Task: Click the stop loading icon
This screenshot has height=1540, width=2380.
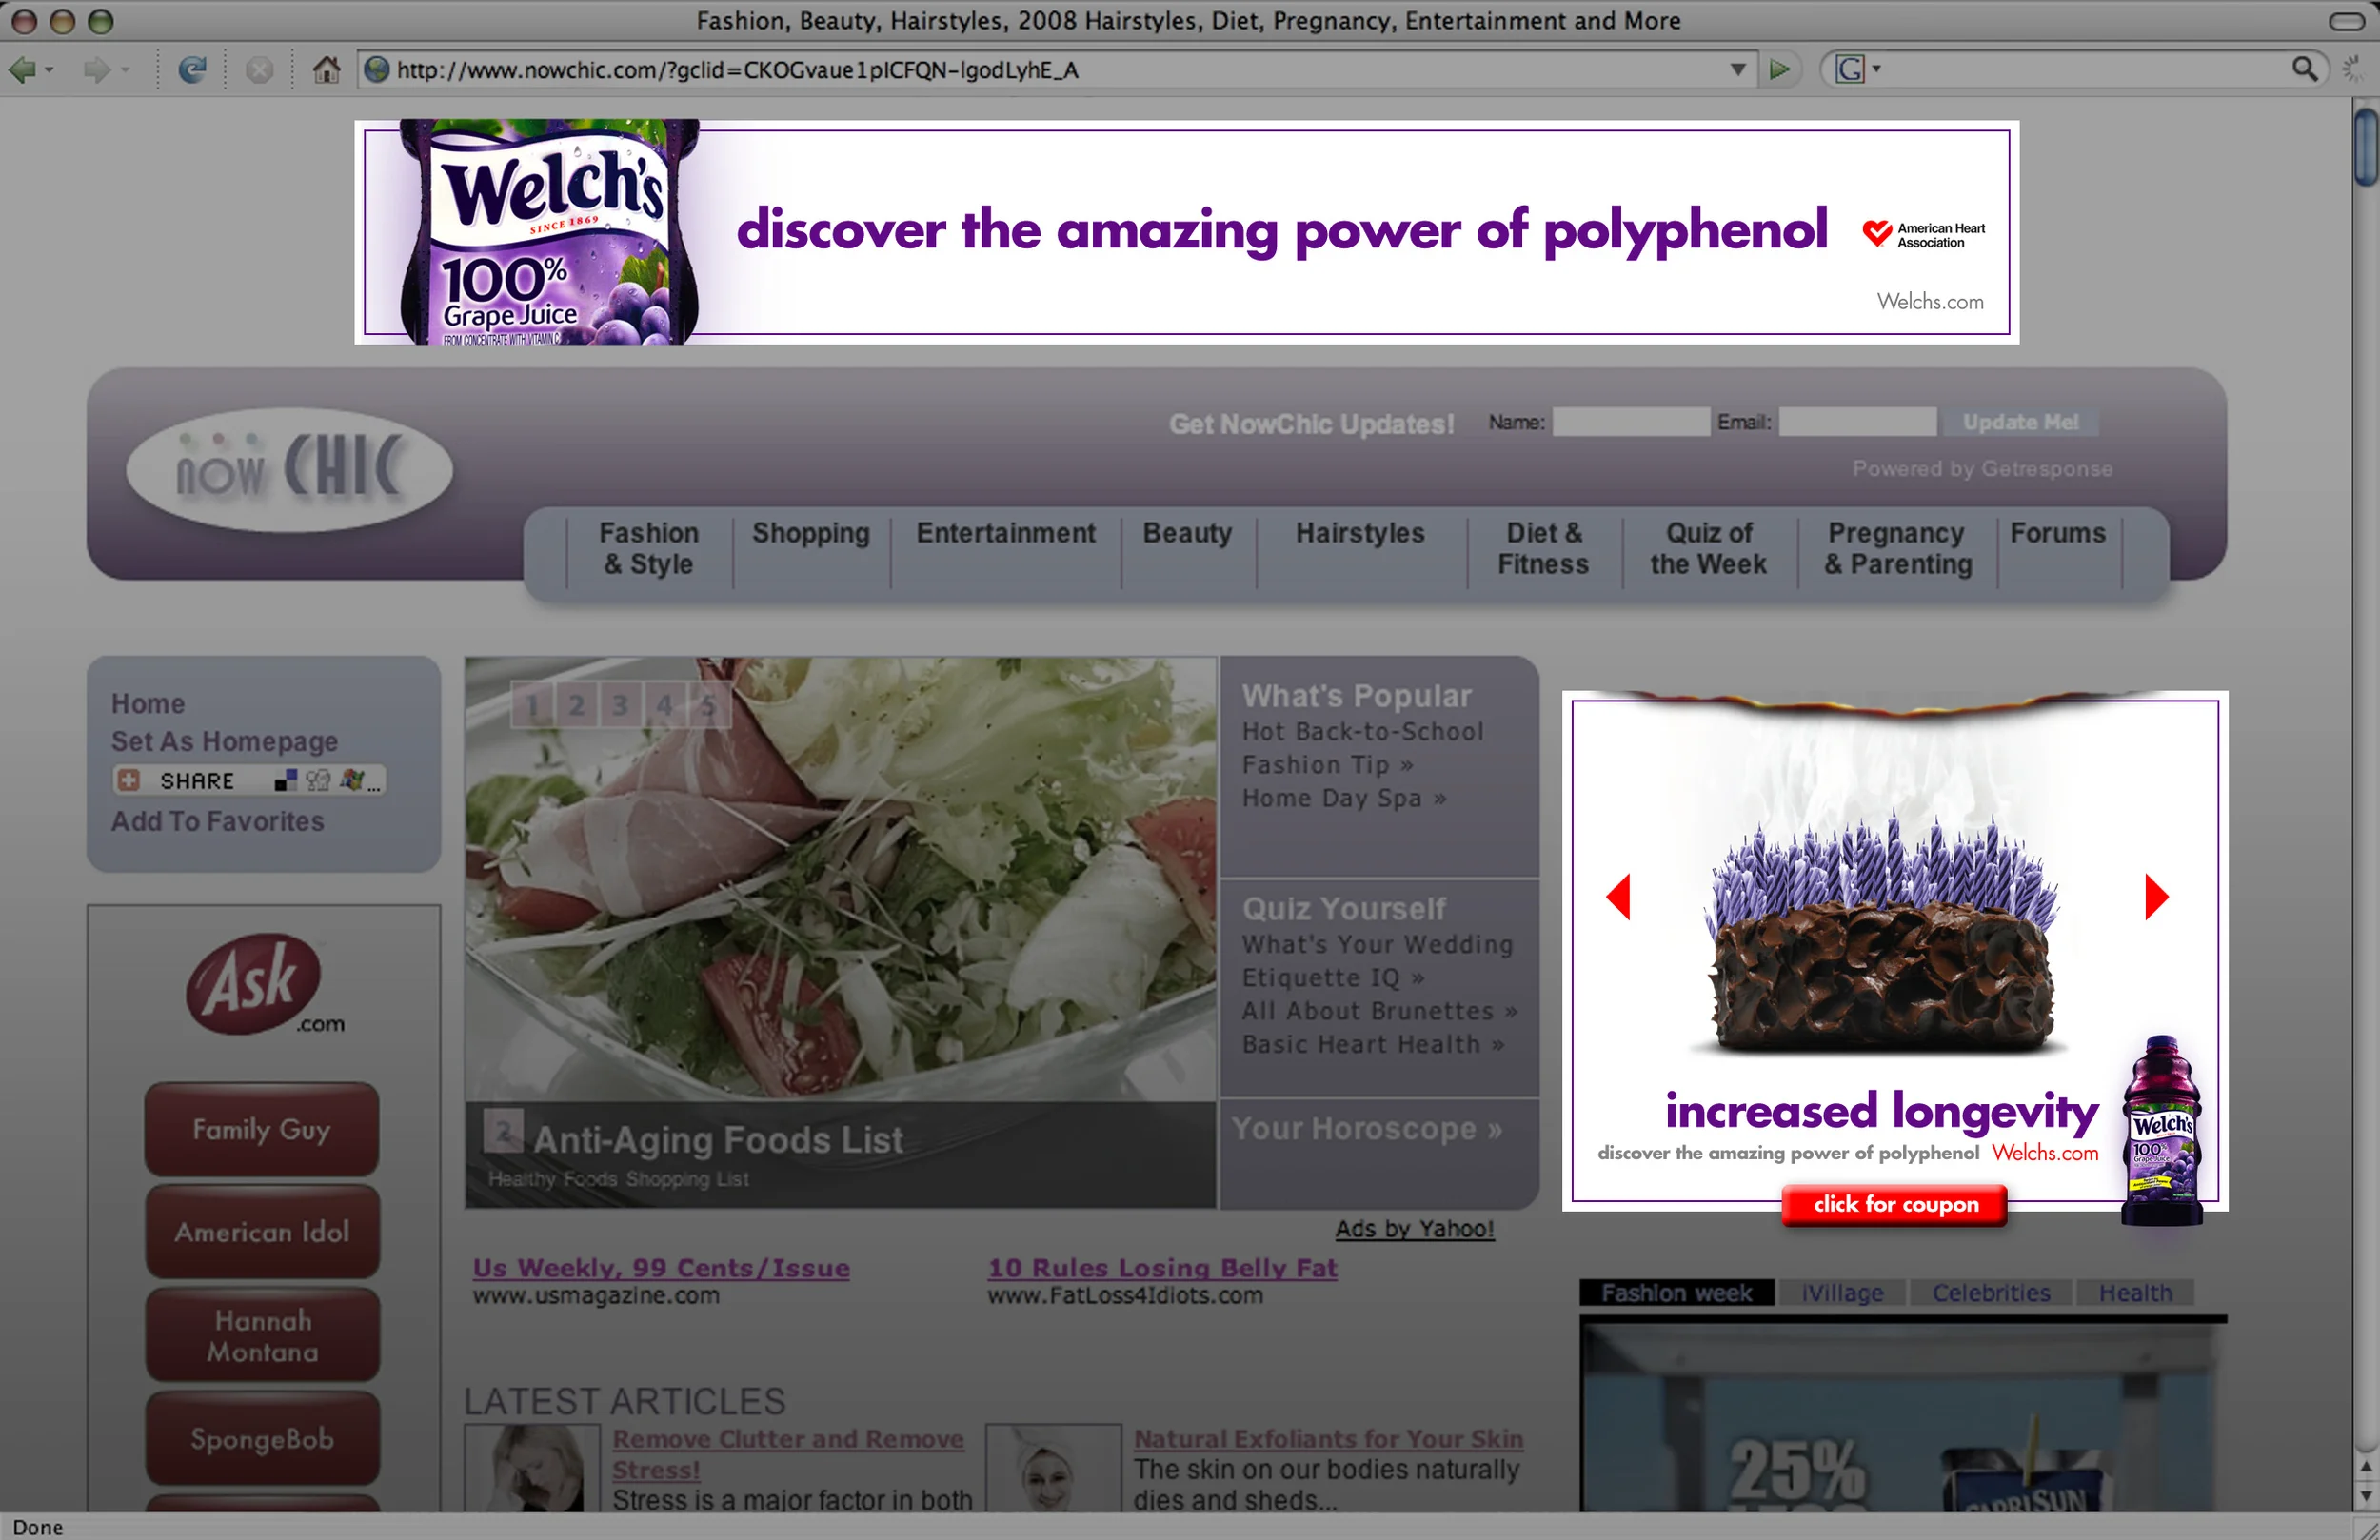Action: (259, 70)
